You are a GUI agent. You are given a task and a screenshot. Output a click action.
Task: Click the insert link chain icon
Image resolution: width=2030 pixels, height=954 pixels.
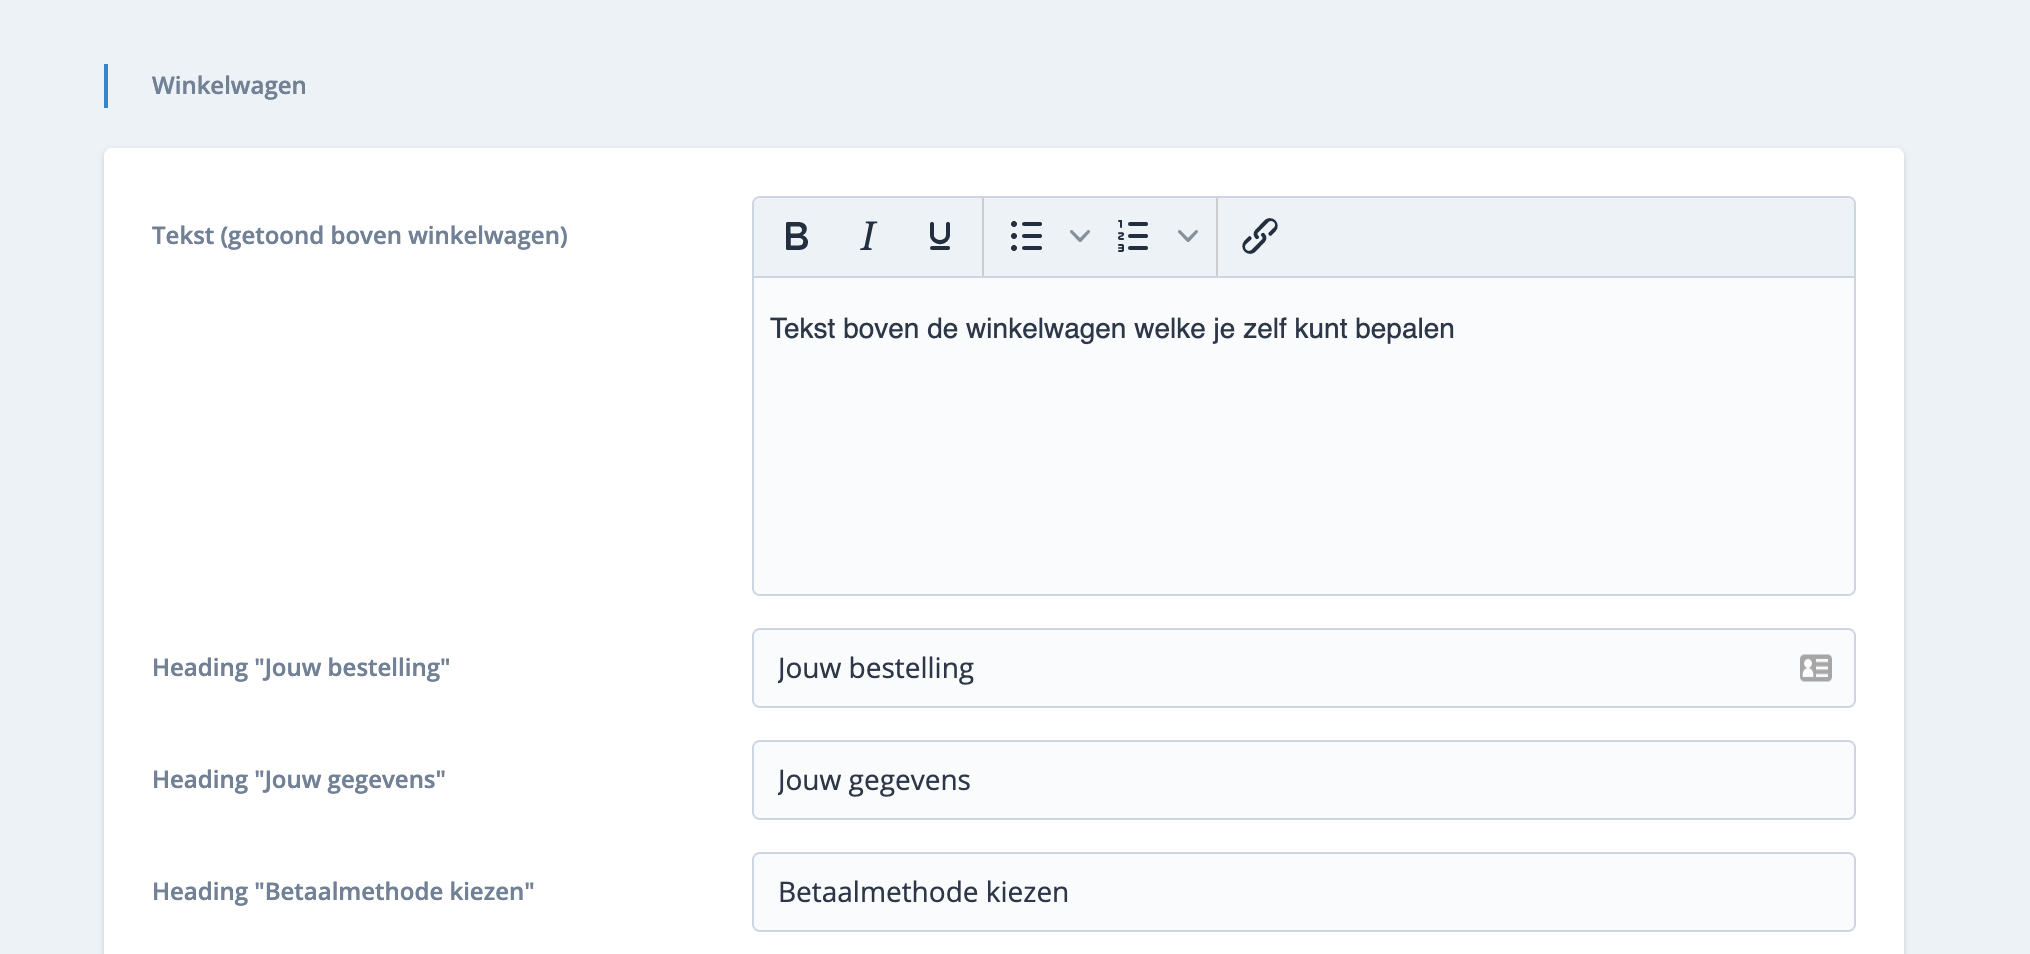1259,237
